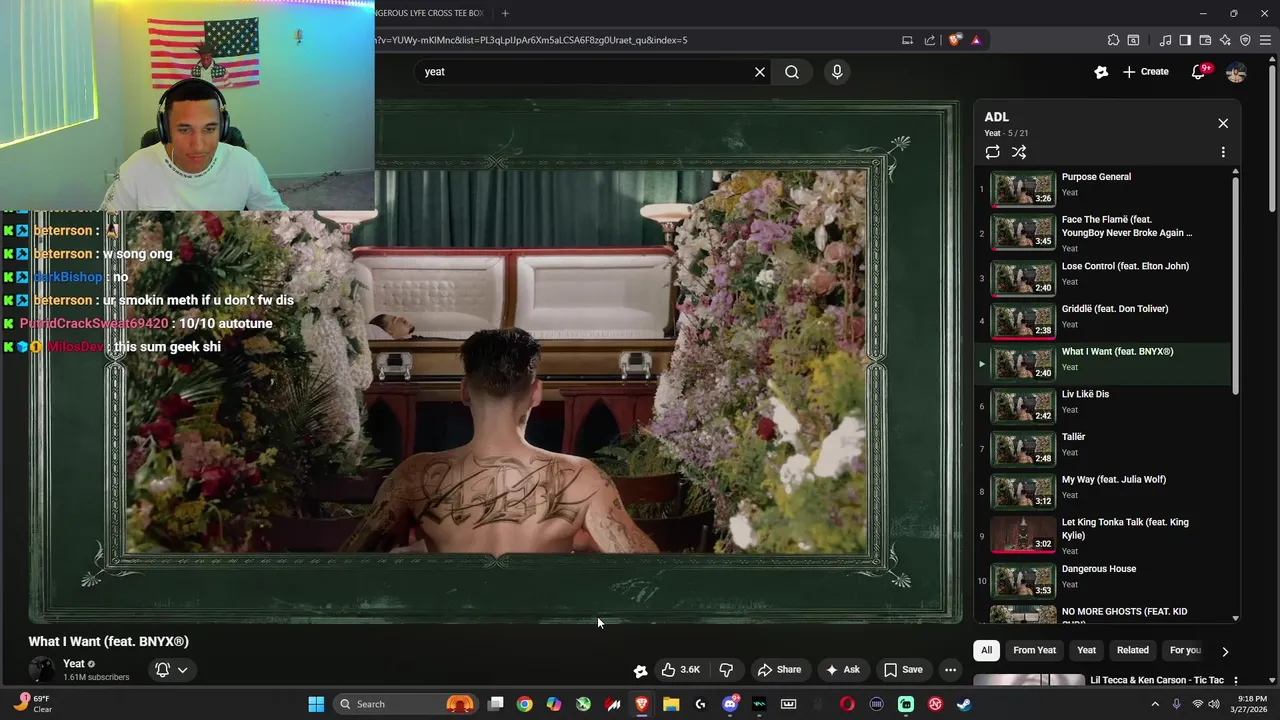Select Griddlë (feat. Don Toliver)
The image size is (1280, 720).
[1102, 320]
